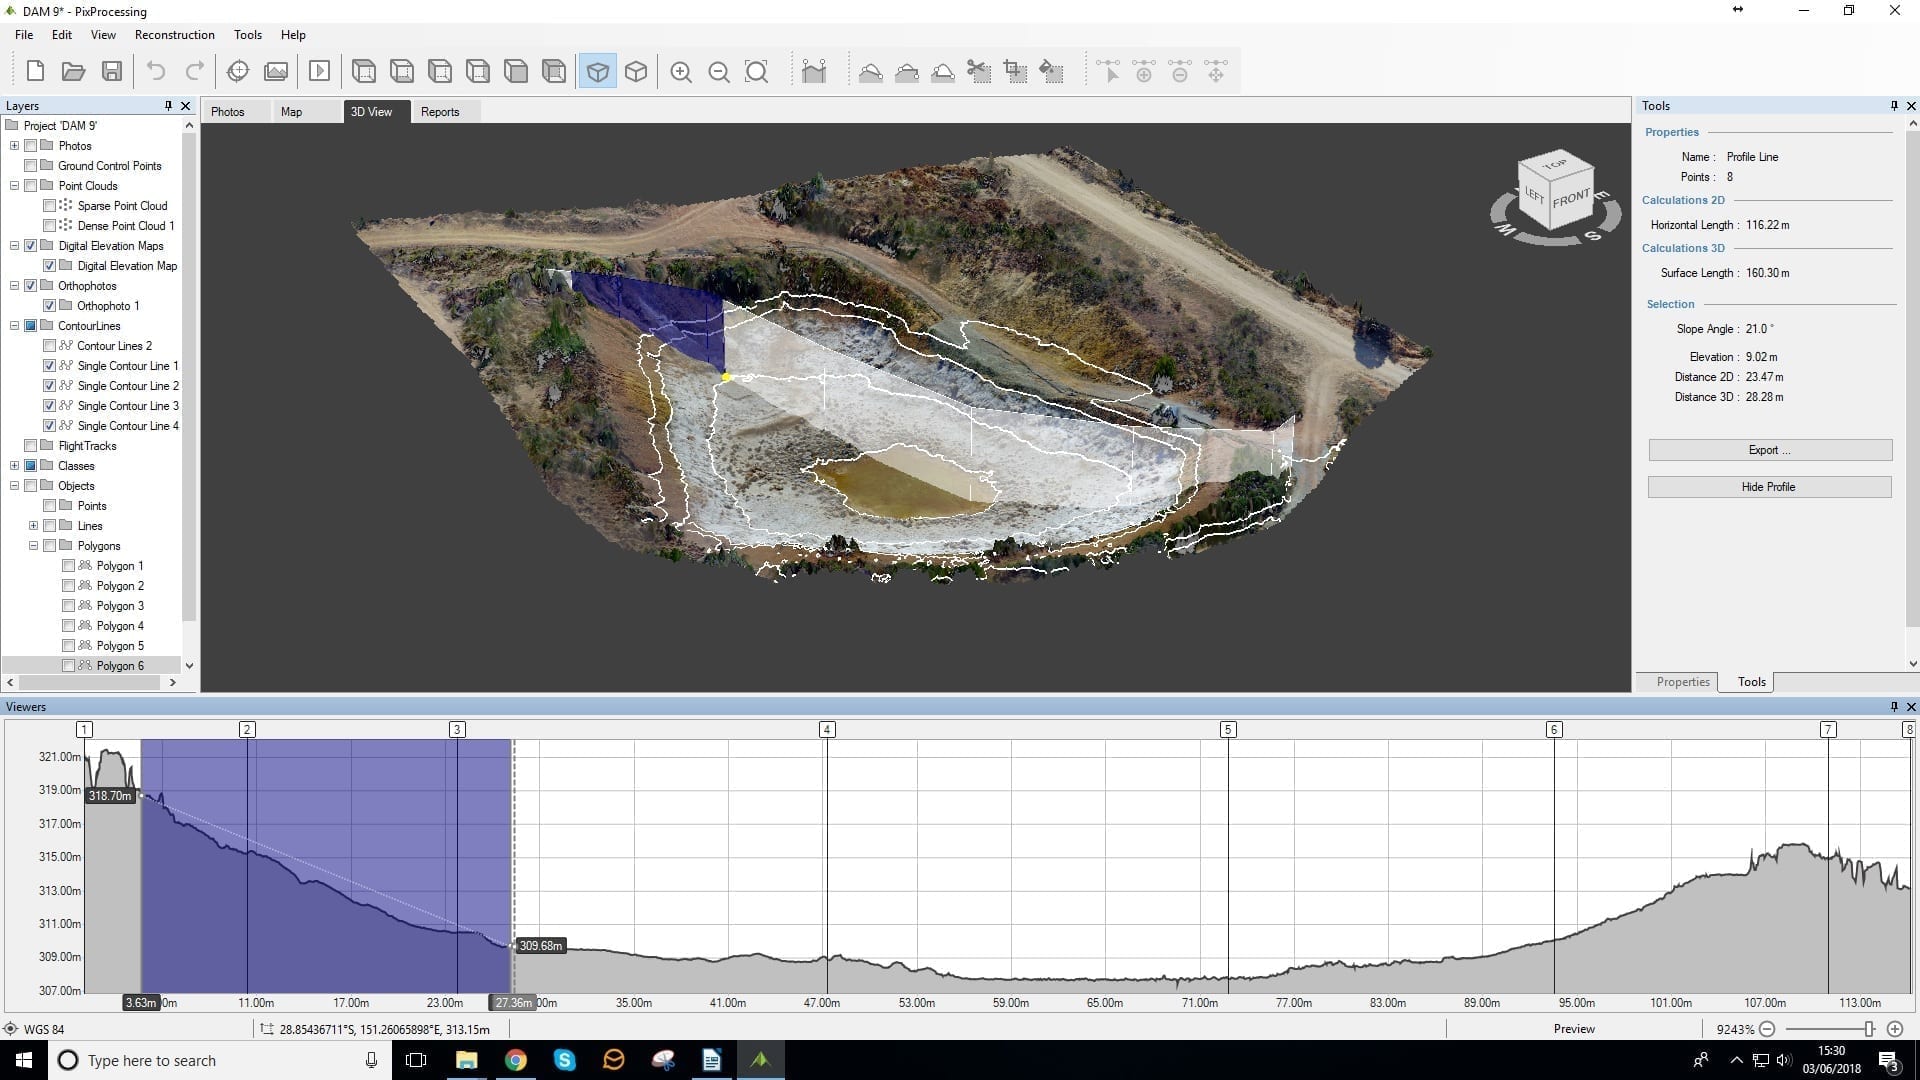Viewport: 1920px width, 1080px height.
Task: Click the New Project file icon
Action: coord(35,71)
